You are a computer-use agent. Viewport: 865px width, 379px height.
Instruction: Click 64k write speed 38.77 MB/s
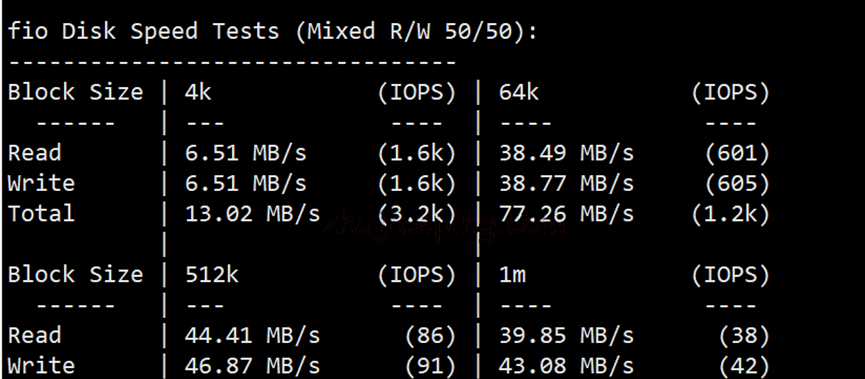point(567,184)
